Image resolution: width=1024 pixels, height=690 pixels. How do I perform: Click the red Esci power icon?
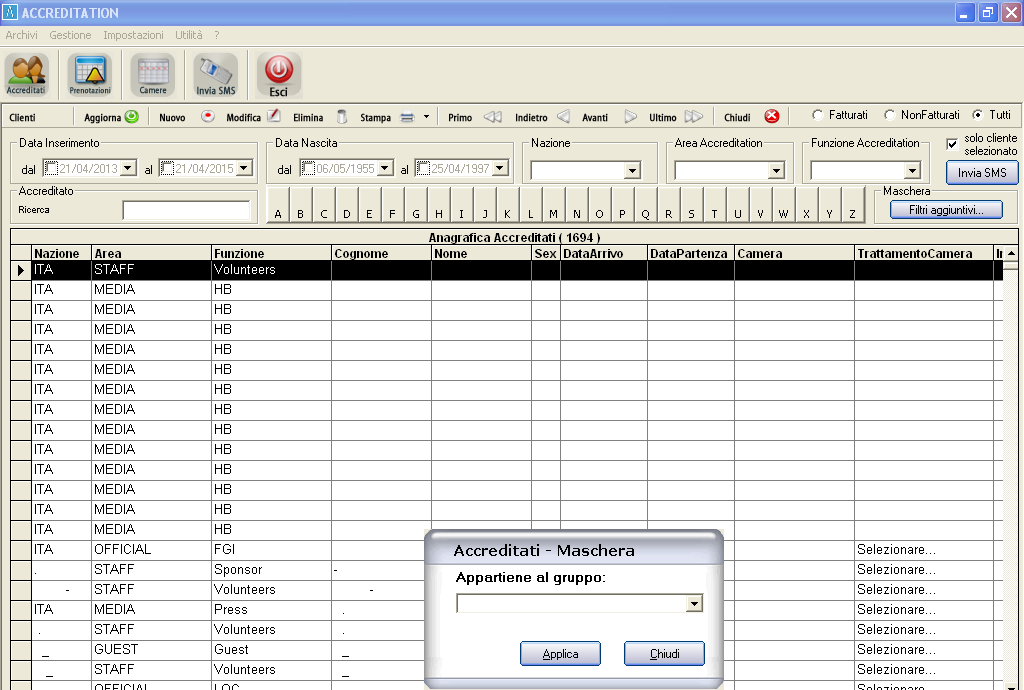click(x=279, y=75)
